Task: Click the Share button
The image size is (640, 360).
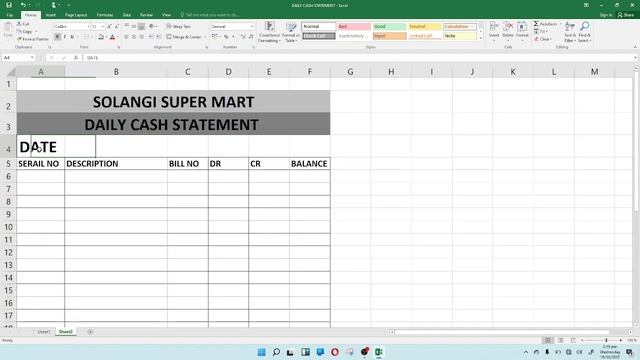Action: coord(626,15)
